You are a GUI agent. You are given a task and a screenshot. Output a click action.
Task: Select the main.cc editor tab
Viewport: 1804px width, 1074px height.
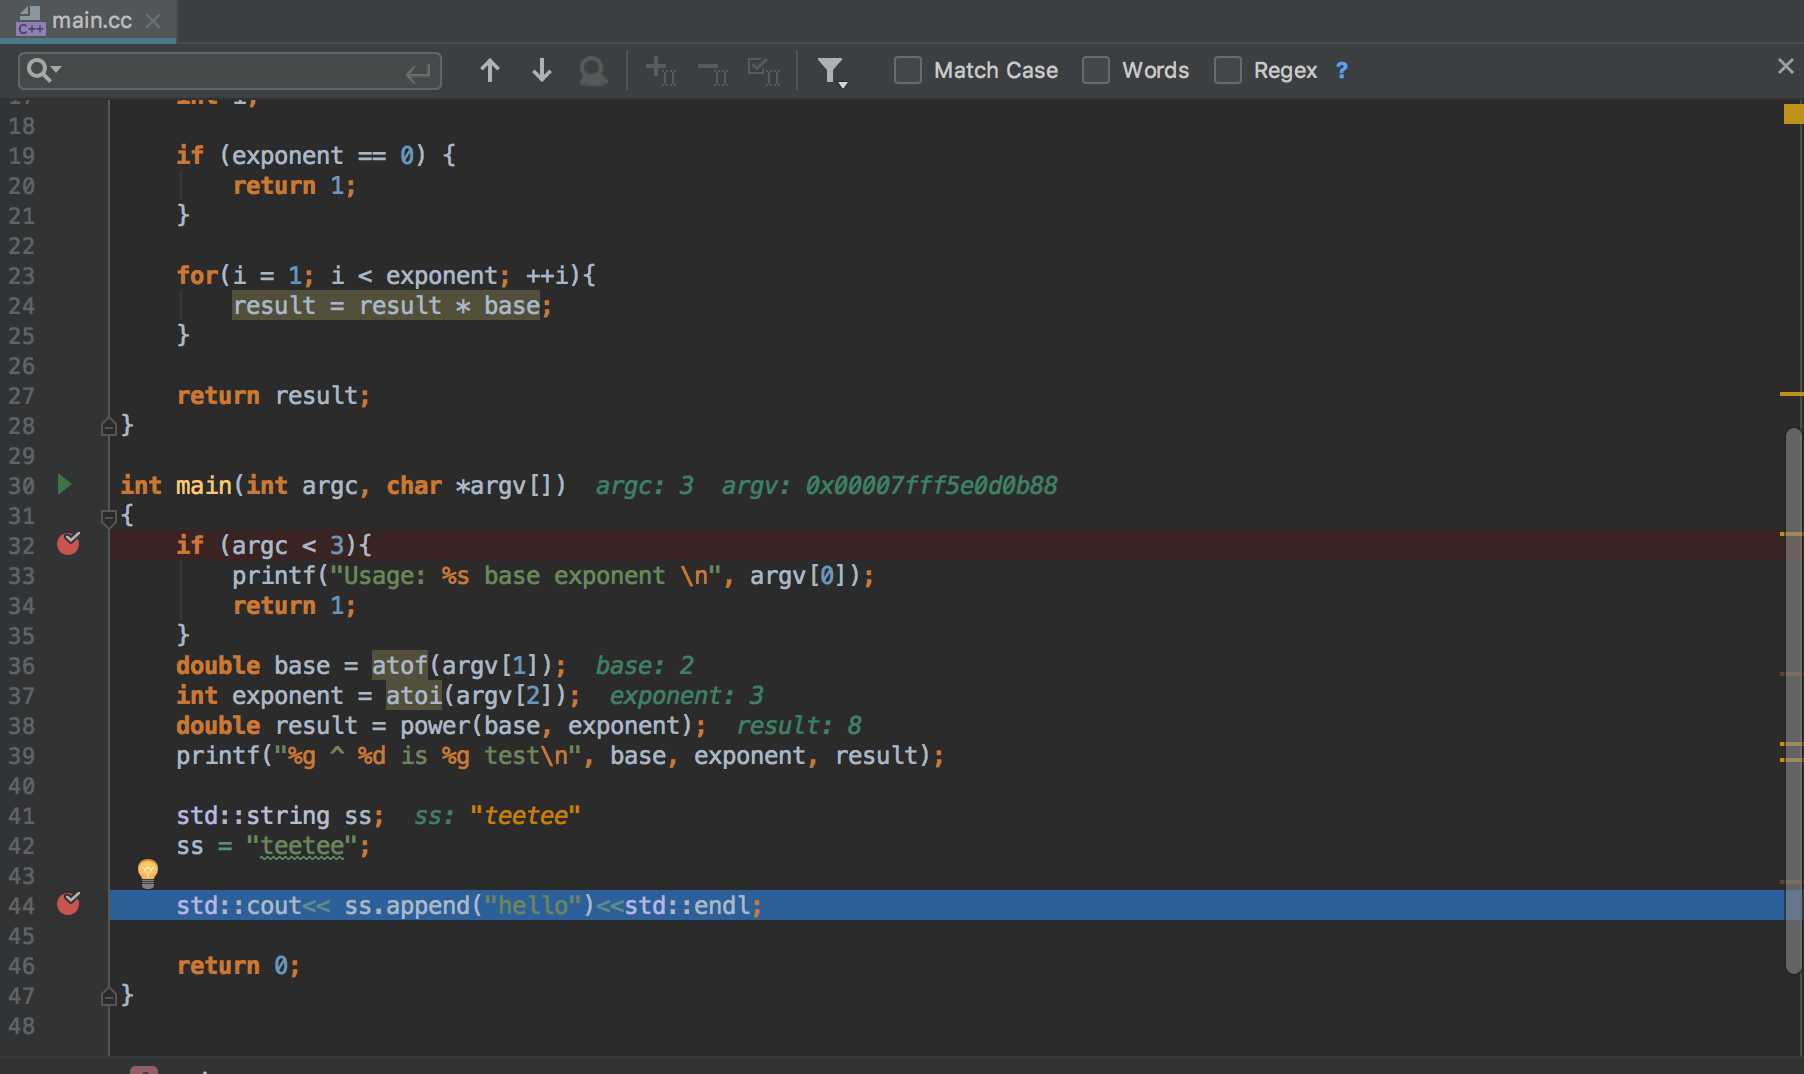90,20
